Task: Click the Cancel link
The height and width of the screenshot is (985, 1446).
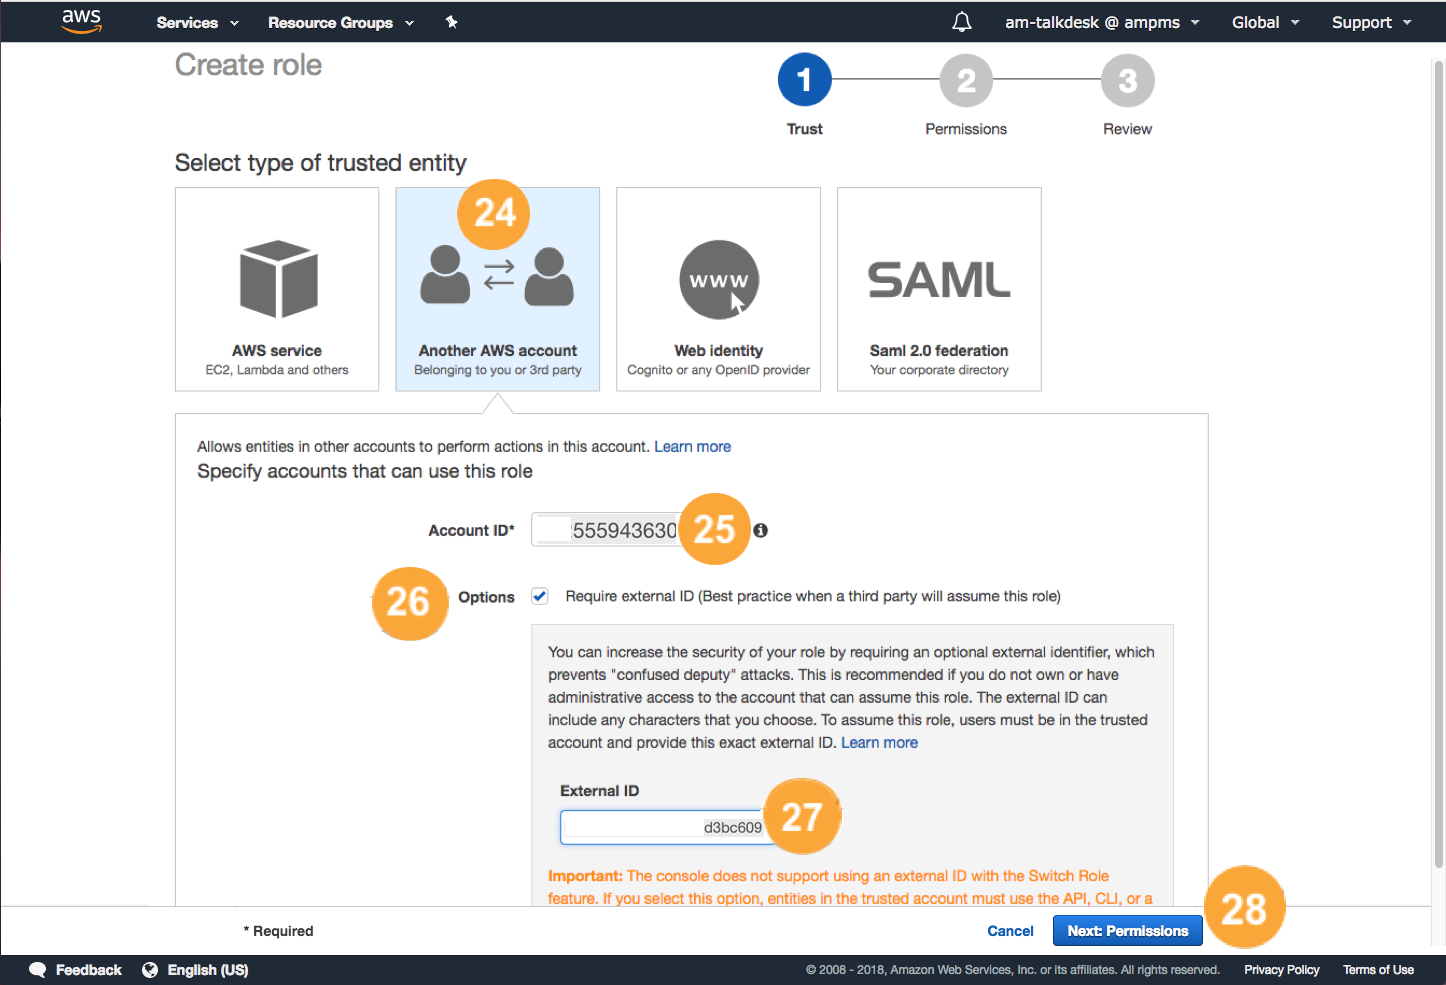Action: coord(1010,931)
